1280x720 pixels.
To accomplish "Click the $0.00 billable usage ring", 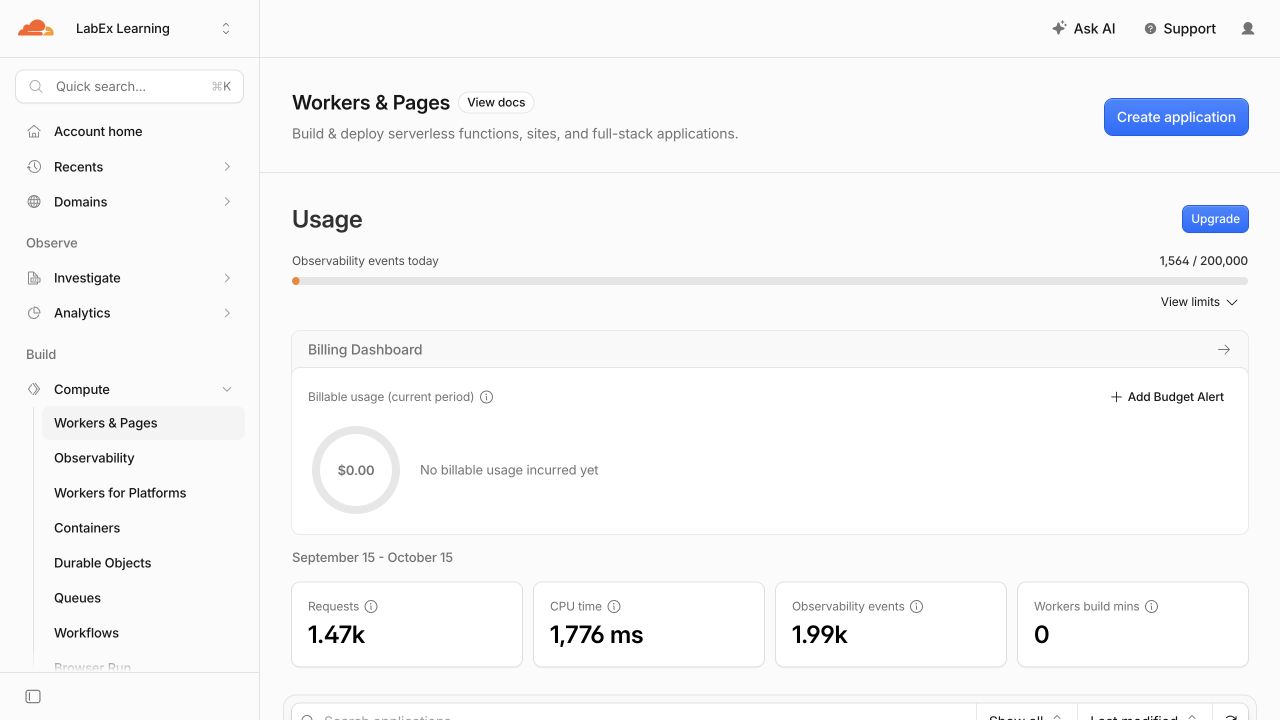I will 356,470.
